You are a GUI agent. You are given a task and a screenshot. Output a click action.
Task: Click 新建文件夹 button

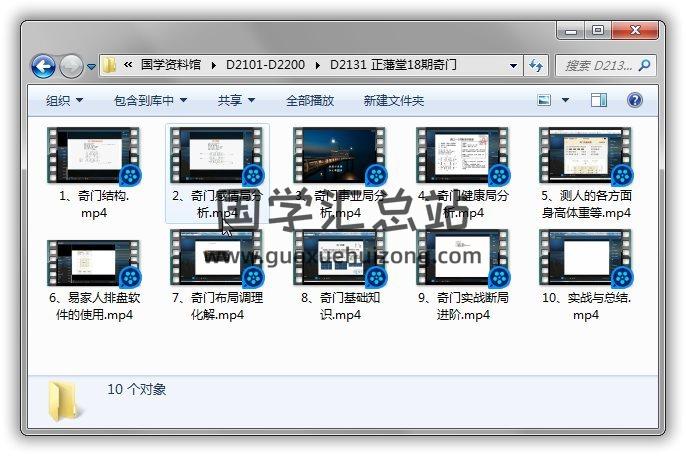pyautogui.click(x=394, y=101)
